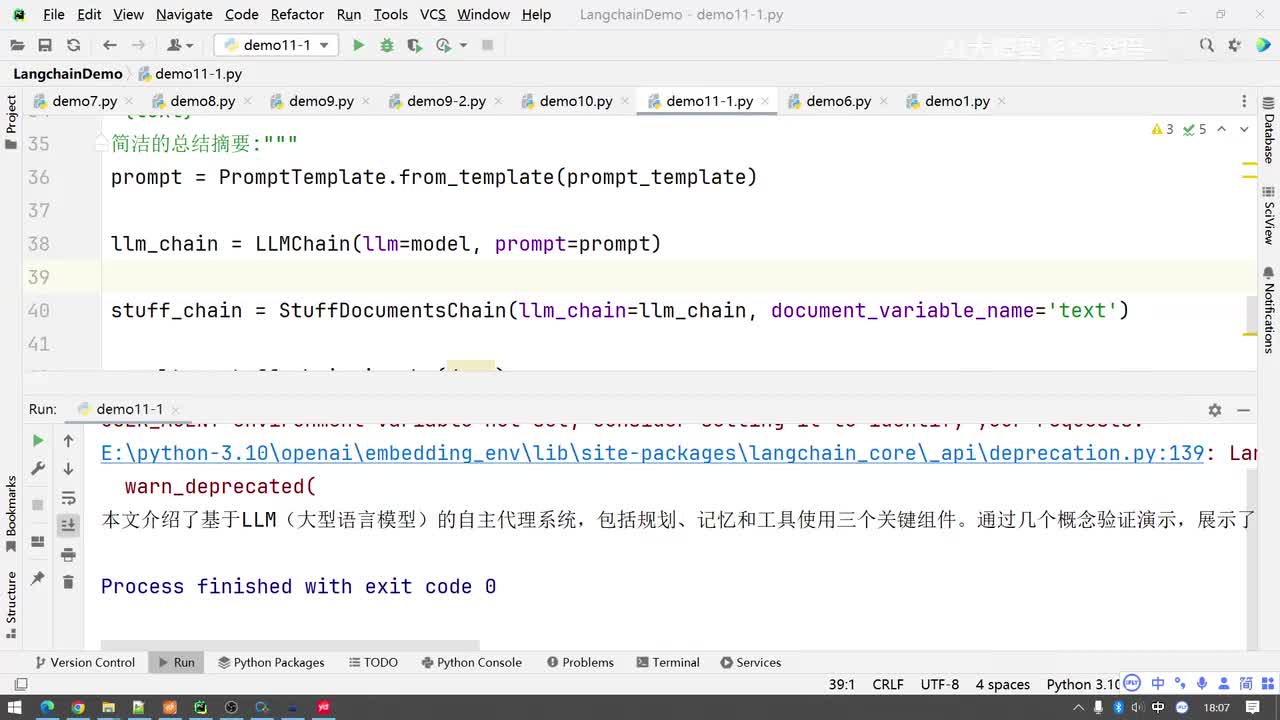The image size is (1280, 720).
Task: Open the VCS menu
Action: click(433, 14)
